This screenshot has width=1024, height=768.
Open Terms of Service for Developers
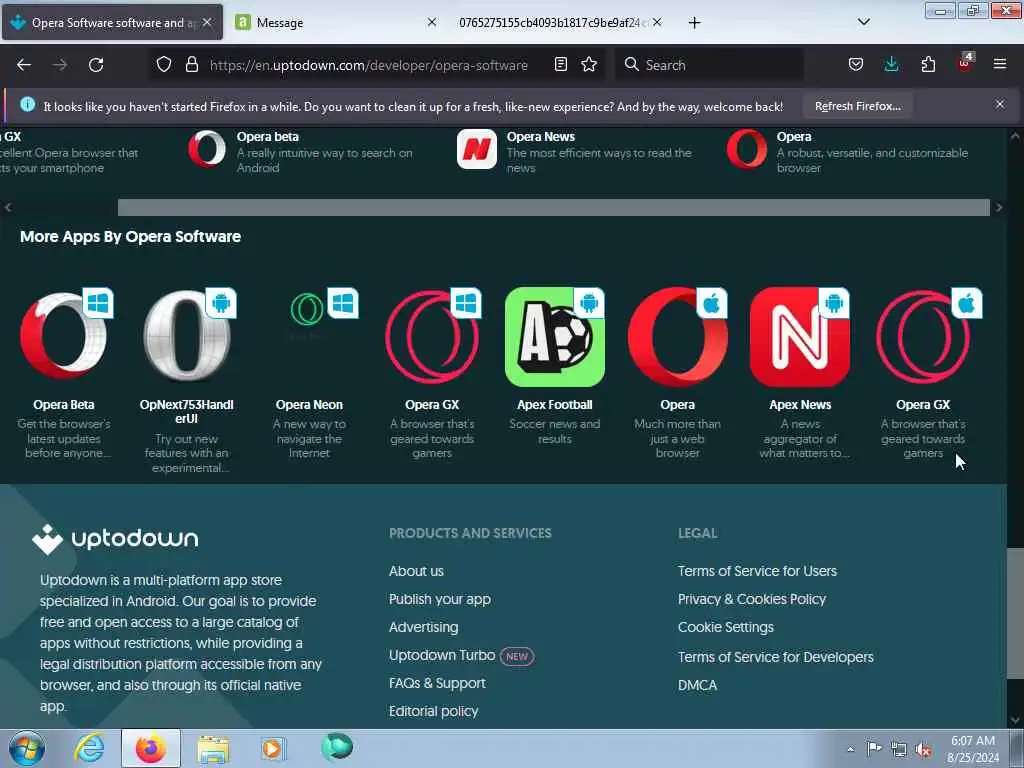(775, 657)
